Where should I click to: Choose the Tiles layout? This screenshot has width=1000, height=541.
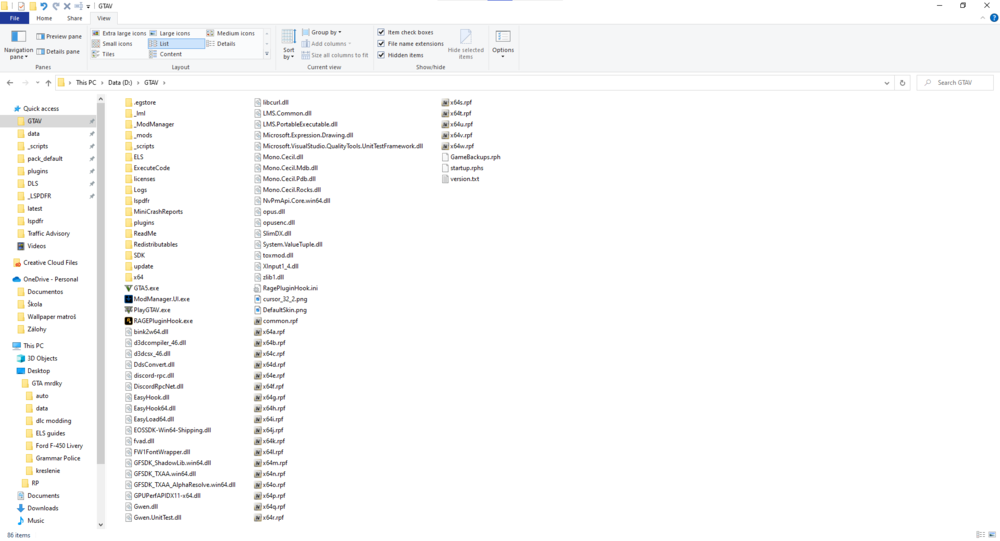click(x=103, y=54)
